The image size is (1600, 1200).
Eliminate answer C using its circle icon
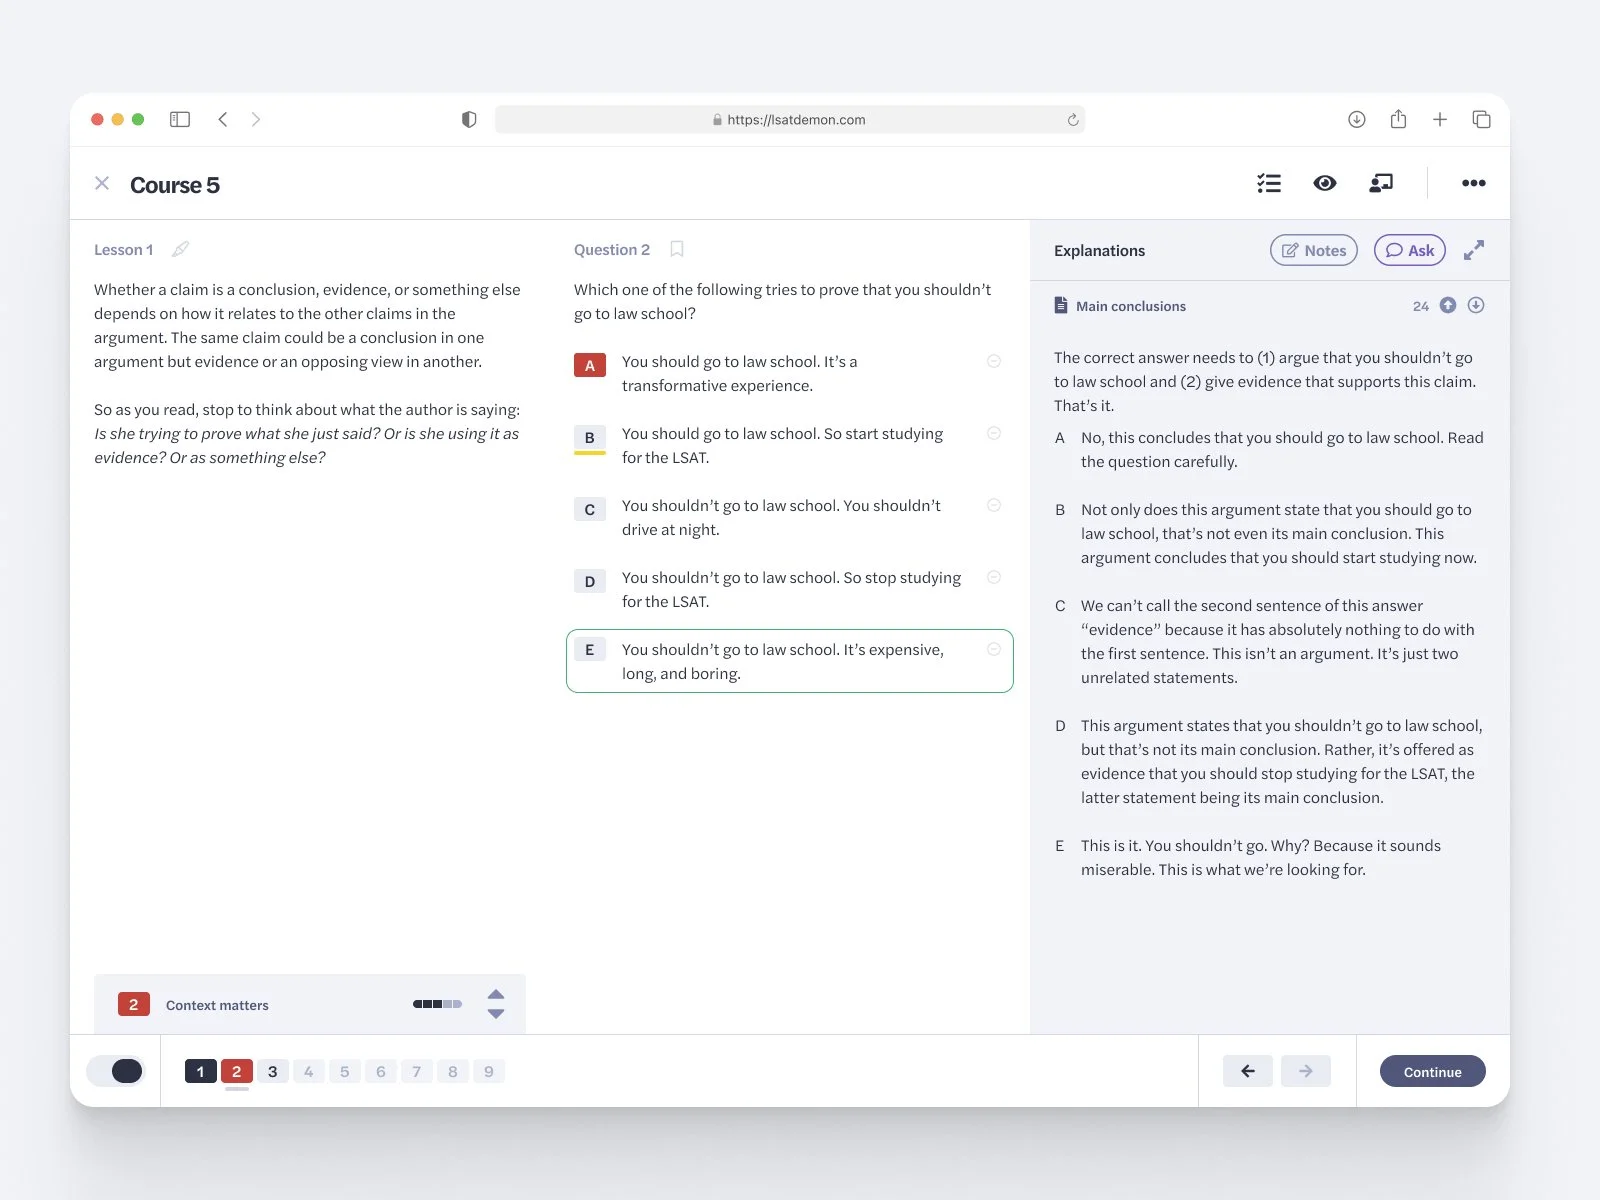(994, 505)
